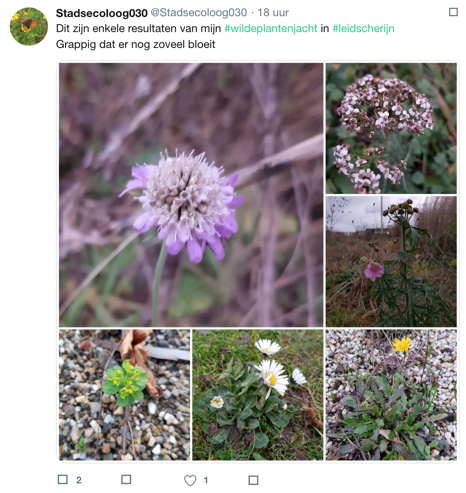Open the 18 uur timestamp link
Image resolution: width=466 pixels, height=493 pixels.
tap(273, 13)
